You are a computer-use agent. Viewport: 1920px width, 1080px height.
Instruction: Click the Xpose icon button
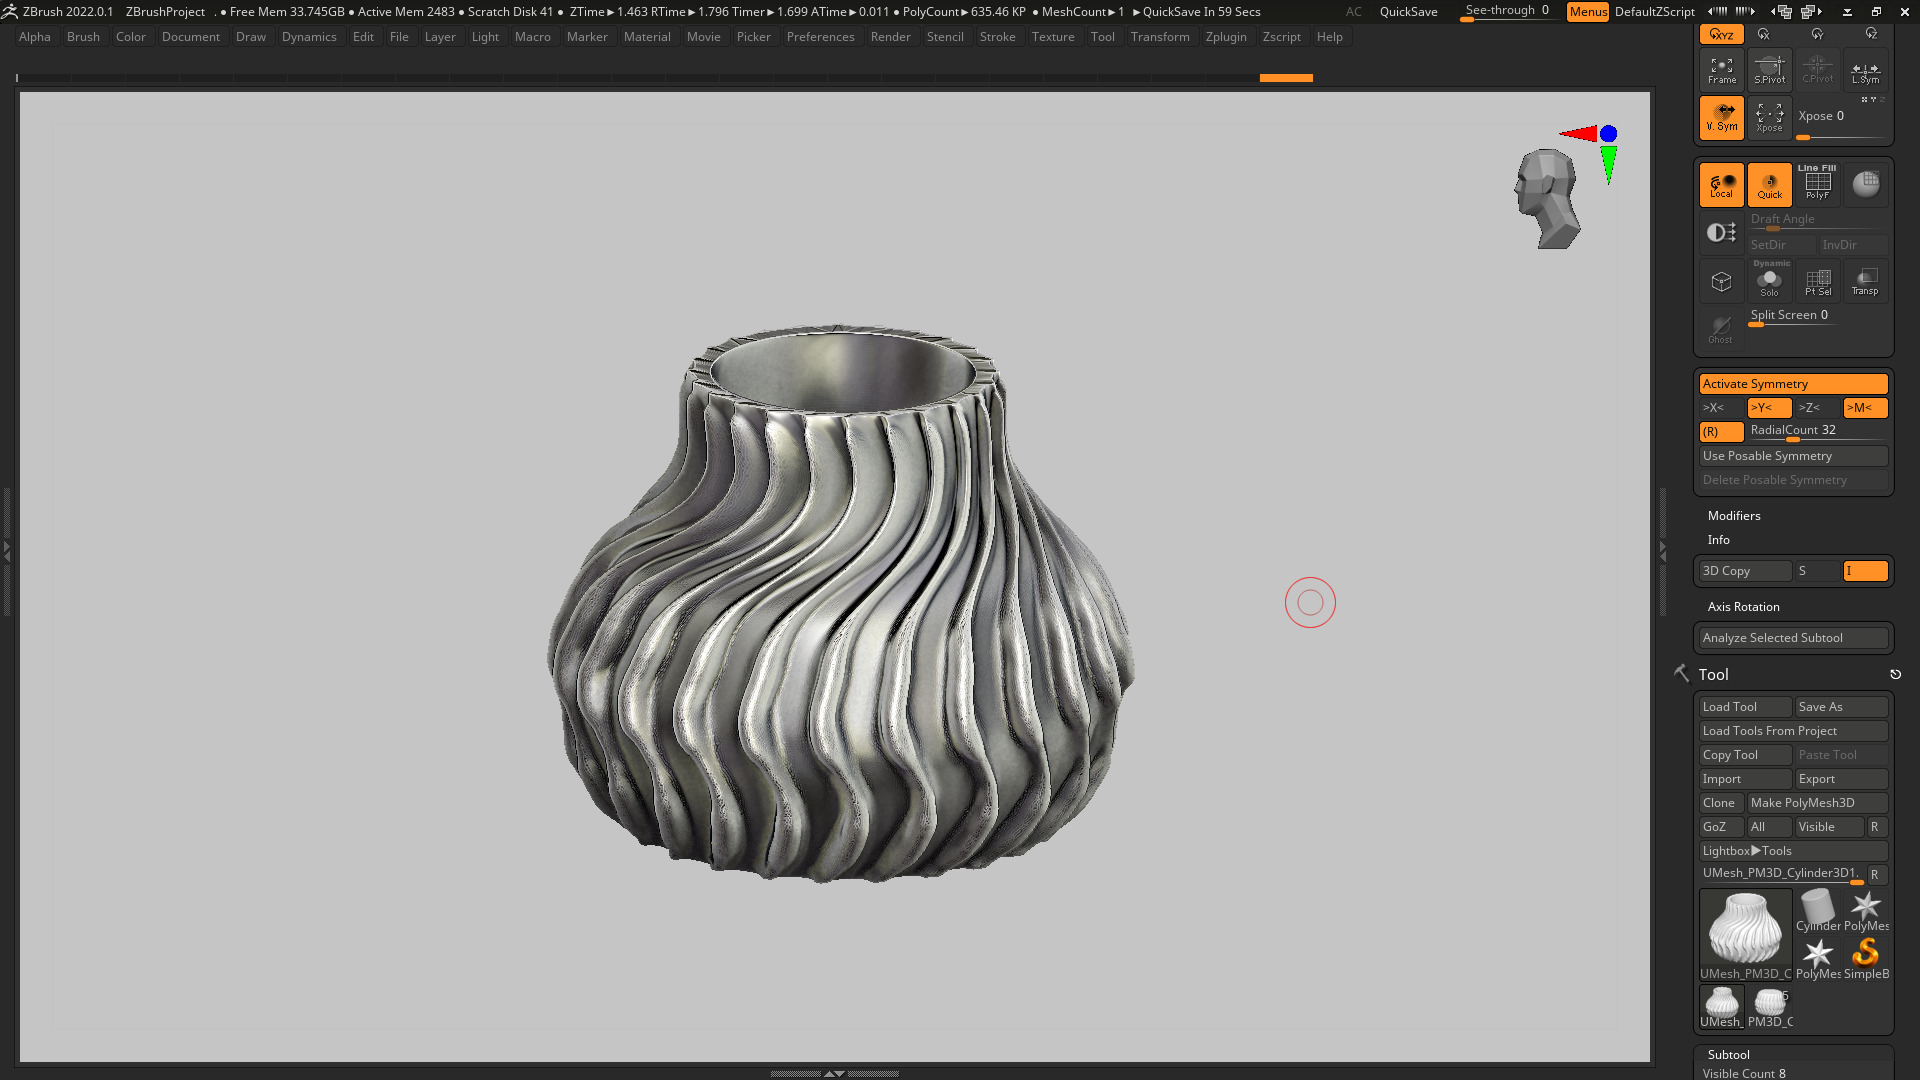1769,117
